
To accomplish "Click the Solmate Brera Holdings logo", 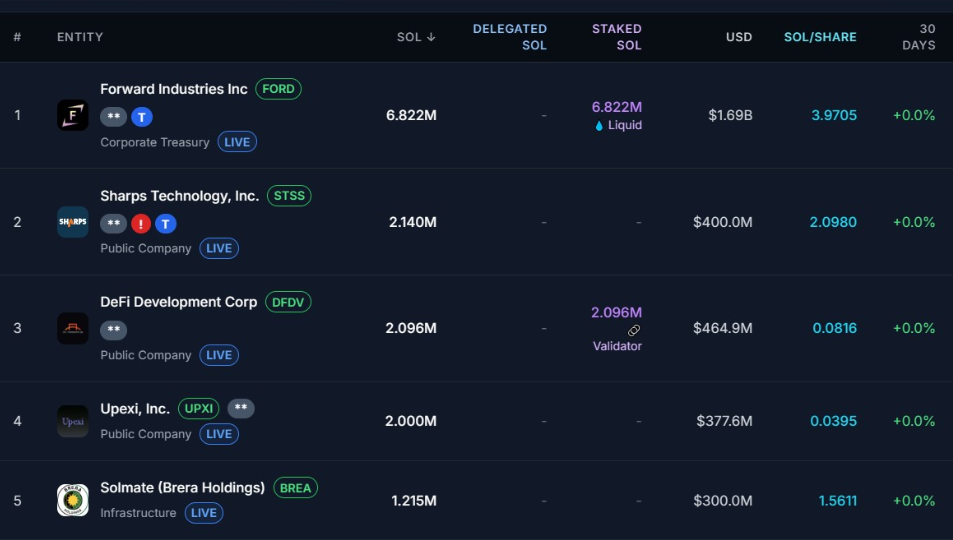I will 73,500.
